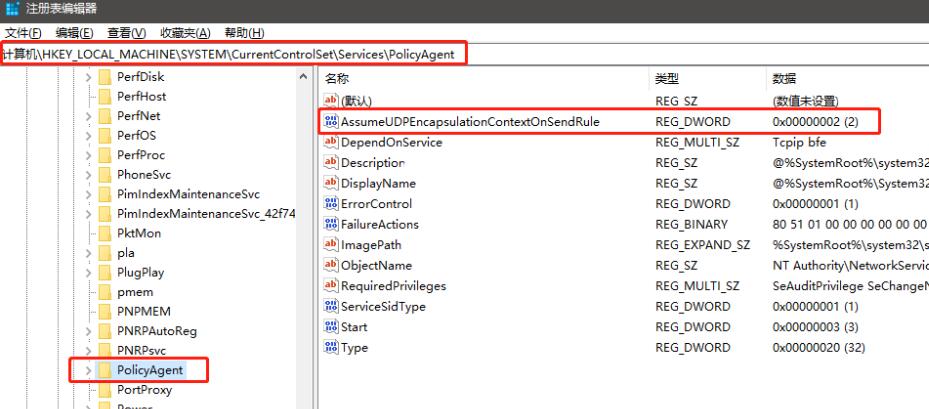Expand the PimIndexMaintenanceSvc_42f74 key
Image resolution: width=929 pixels, height=409 pixels.
tap(88, 214)
